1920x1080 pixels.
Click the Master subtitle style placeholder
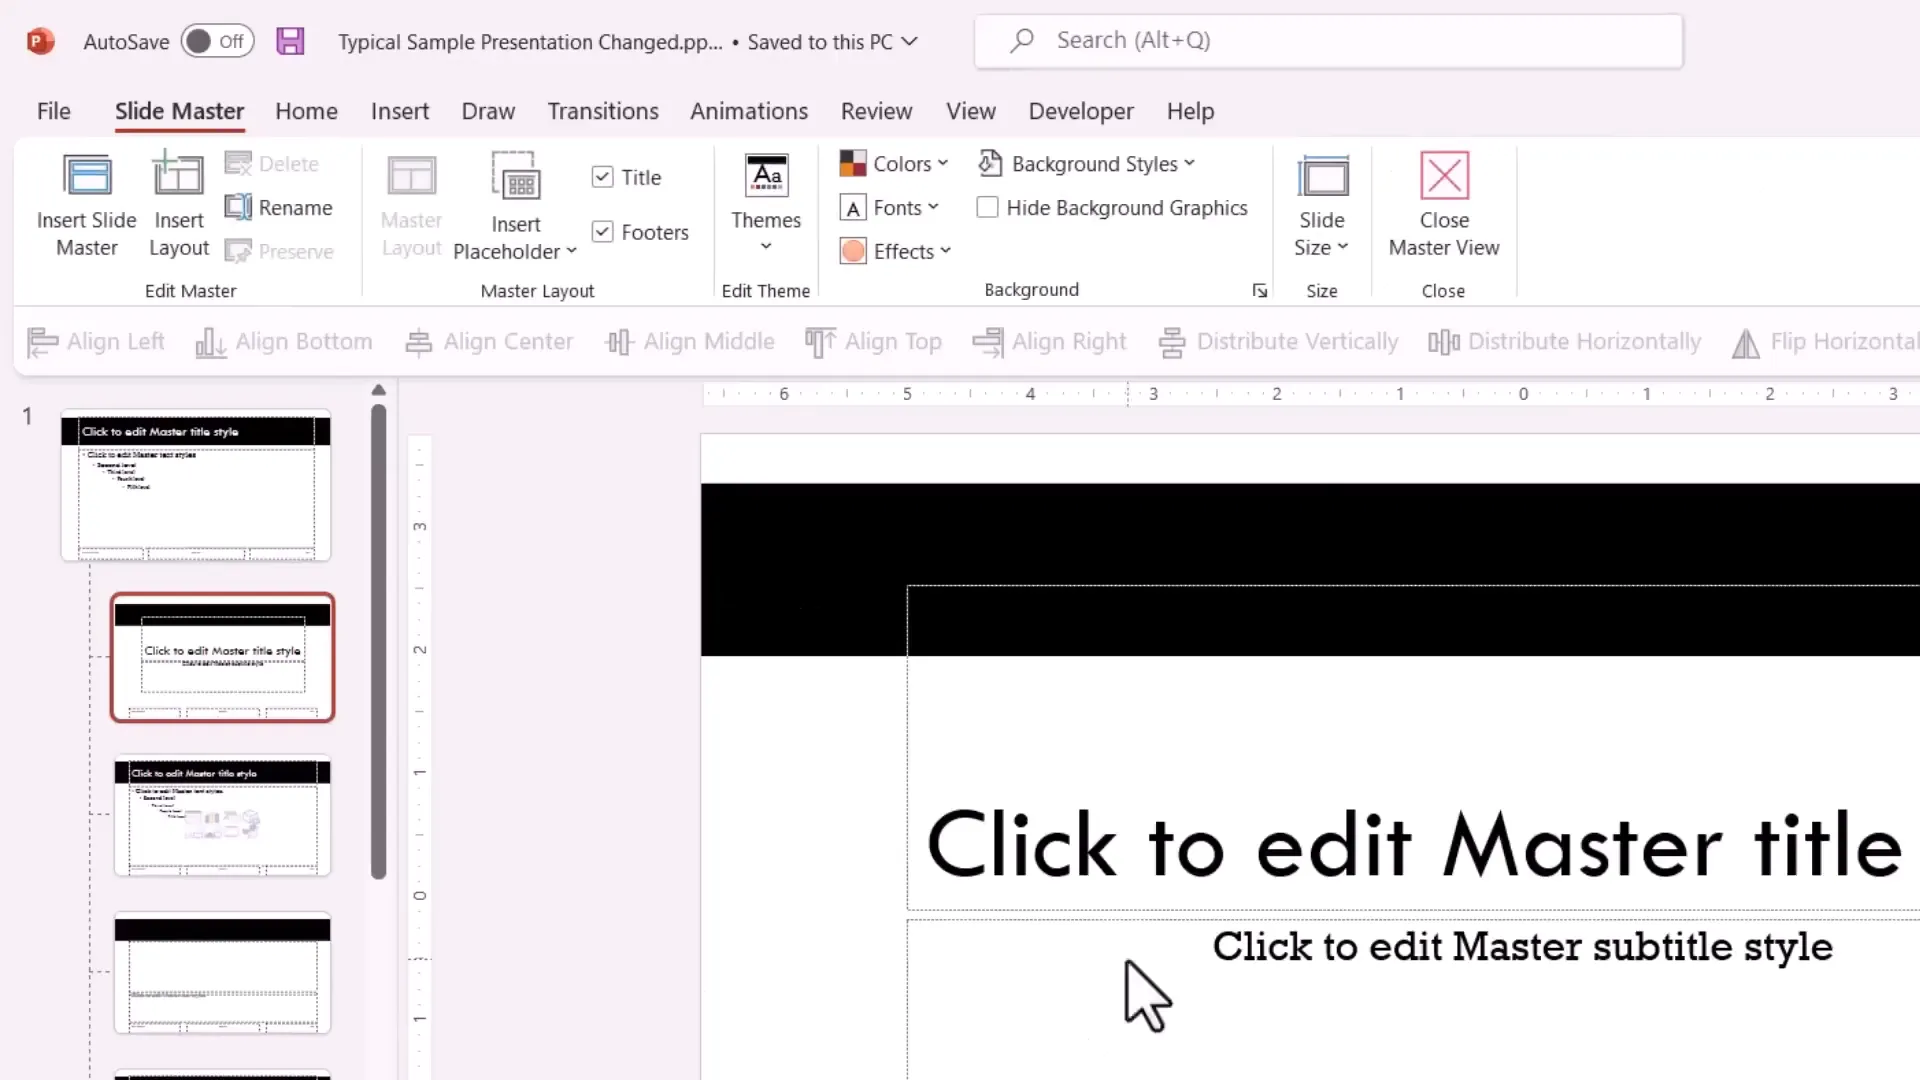[x=1522, y=946]
